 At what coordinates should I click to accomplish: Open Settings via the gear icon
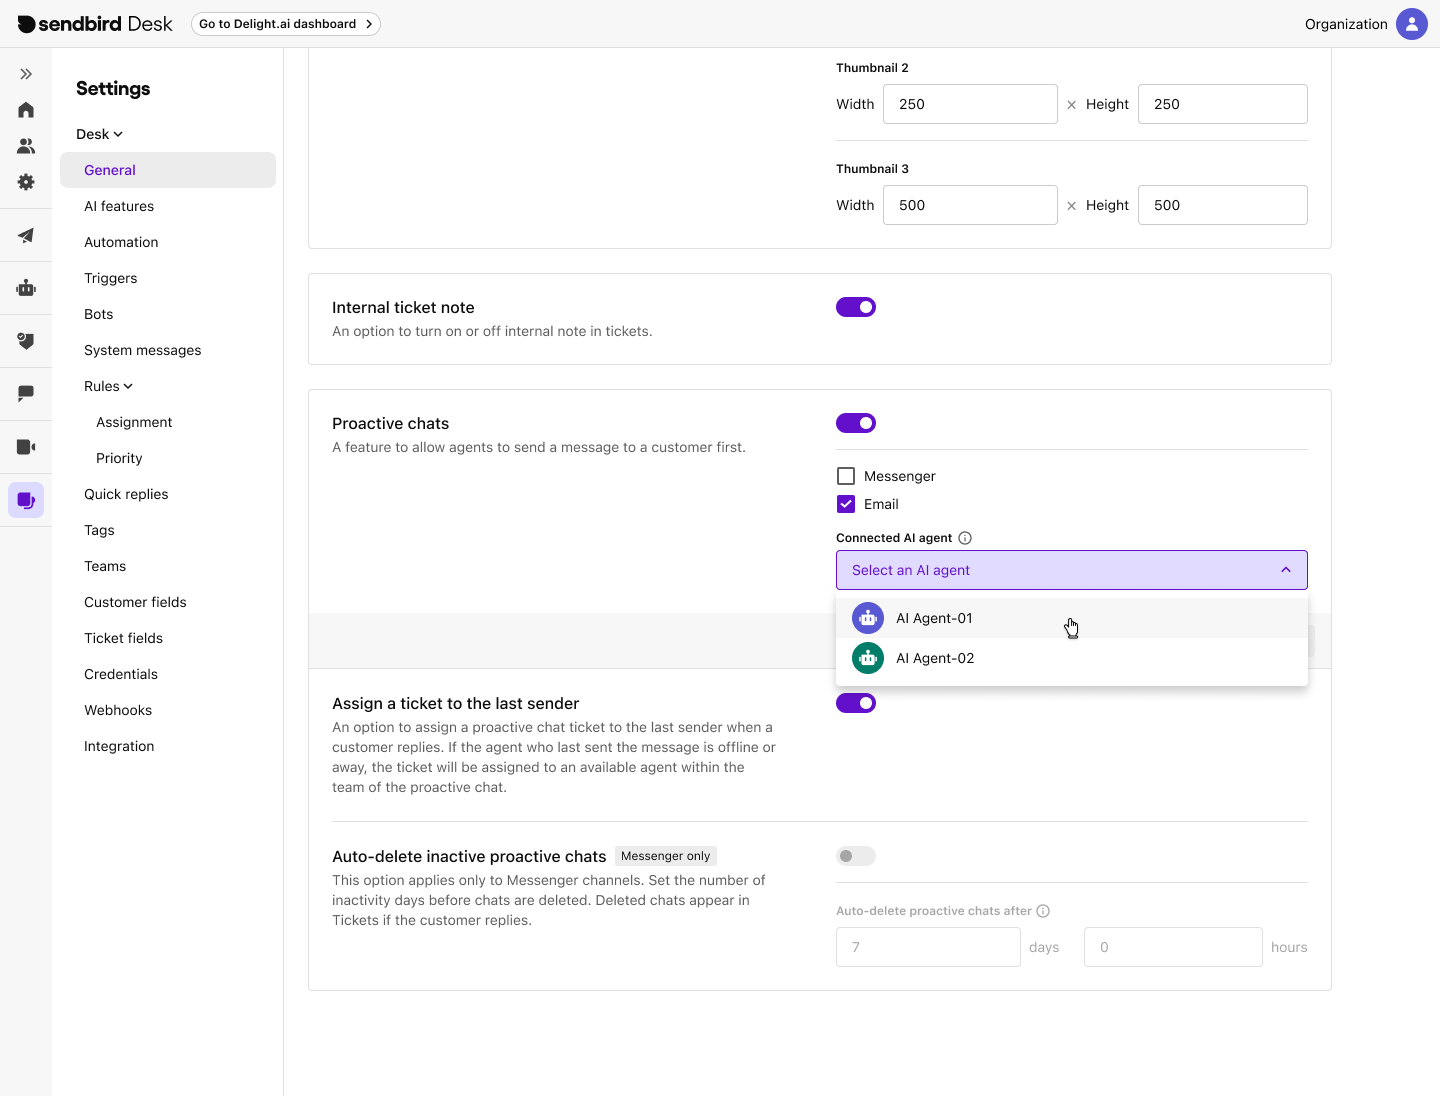coord(26,182)
